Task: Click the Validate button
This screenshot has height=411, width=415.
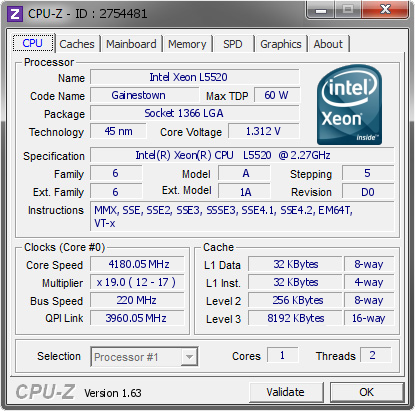Action: (286, 392)
